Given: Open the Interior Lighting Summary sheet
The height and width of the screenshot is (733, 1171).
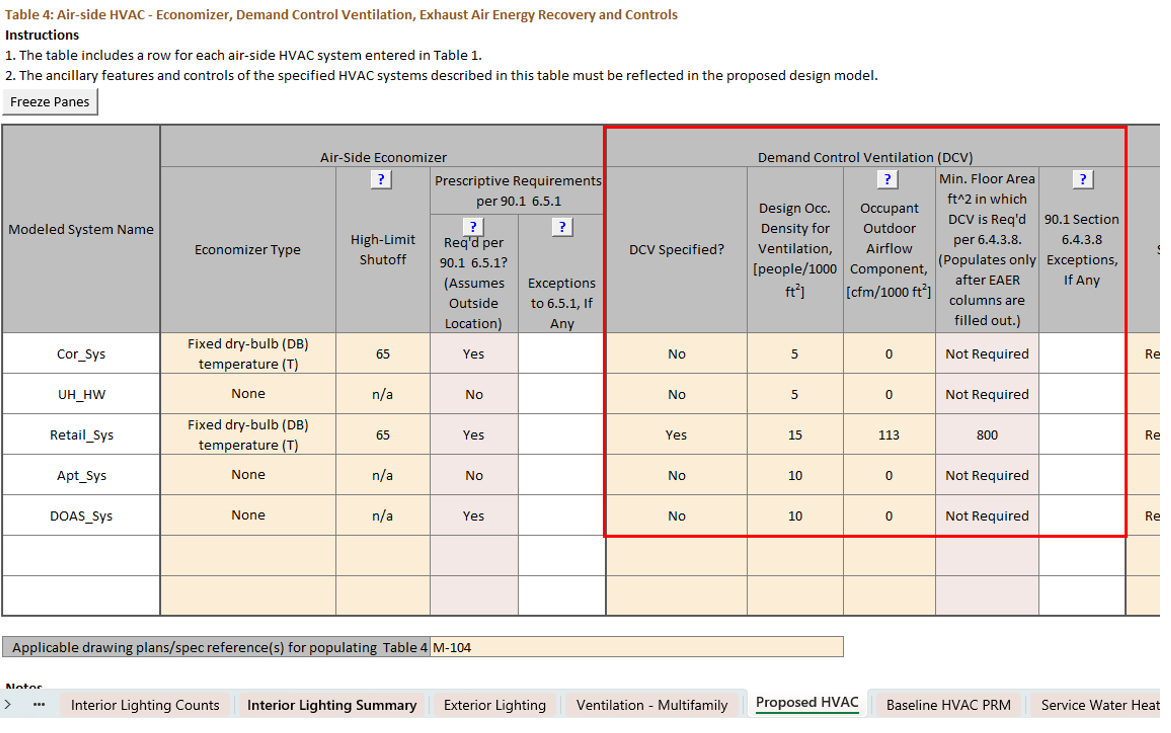Looking at the screenshot, I should [332, 705].
